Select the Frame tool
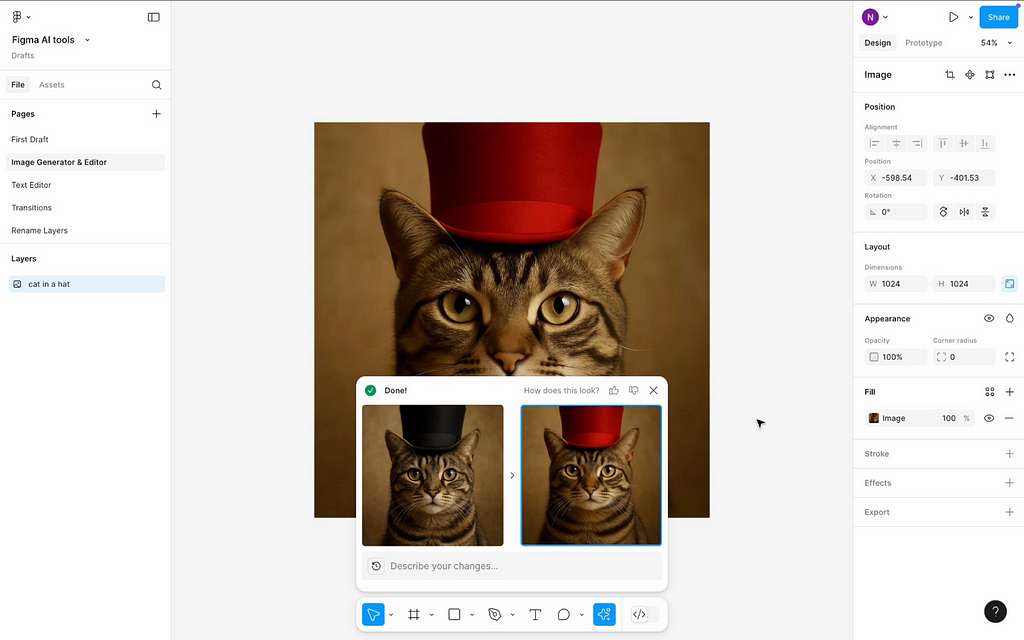Screen dimensions: 1024x640 coord(413,615)
